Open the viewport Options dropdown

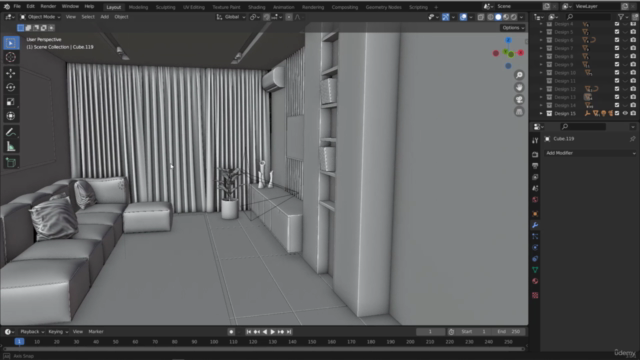pyautogui.click(x=513, y=28)
